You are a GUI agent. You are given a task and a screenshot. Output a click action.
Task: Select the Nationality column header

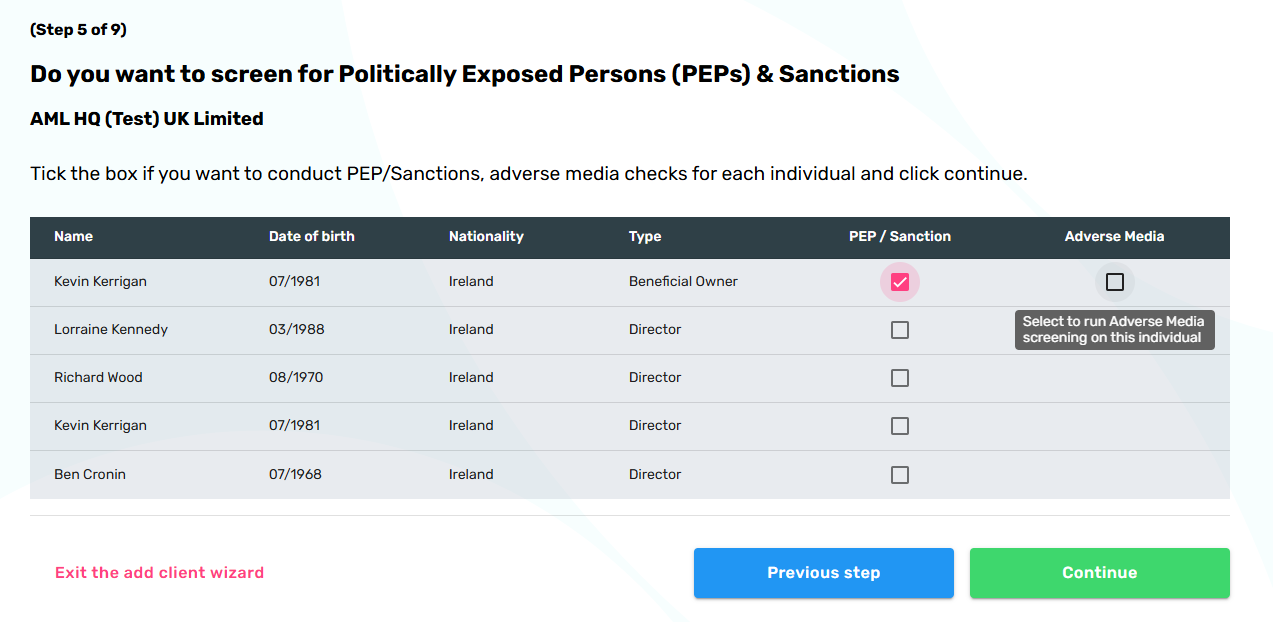(x=486, y=237)
